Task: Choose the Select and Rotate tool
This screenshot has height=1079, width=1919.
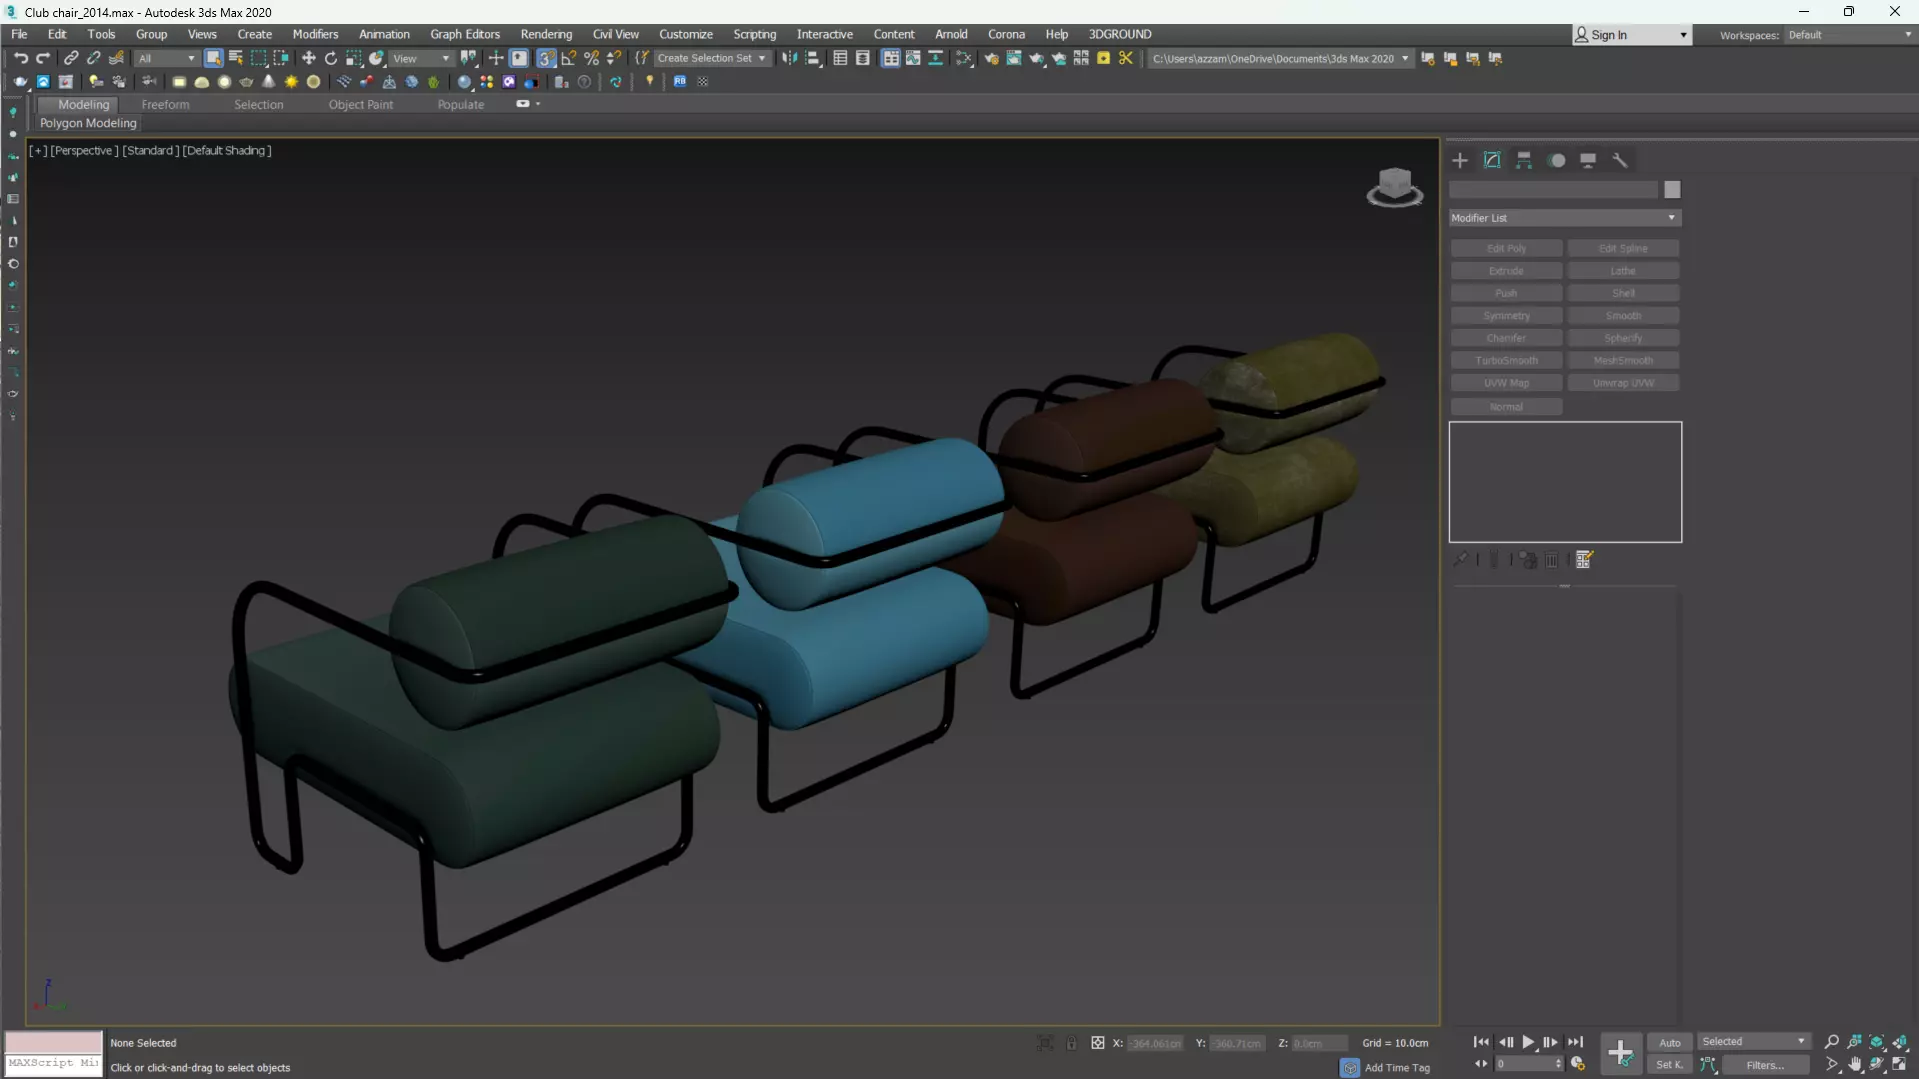Action: click(x=331, y=58)
